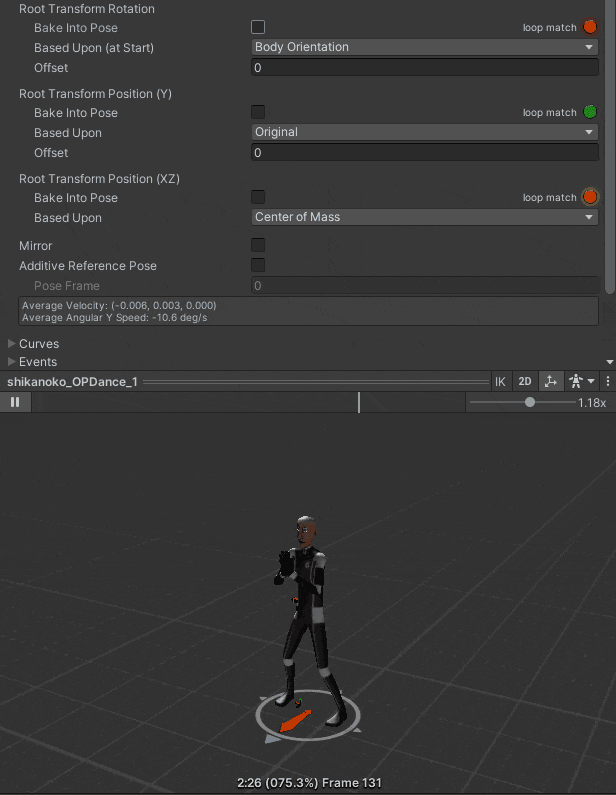The height and width of the screenshot is (795, 616).
Task: Click the frame counter text Frame 131
Action: pyautogui.click(x=352, y=783)
